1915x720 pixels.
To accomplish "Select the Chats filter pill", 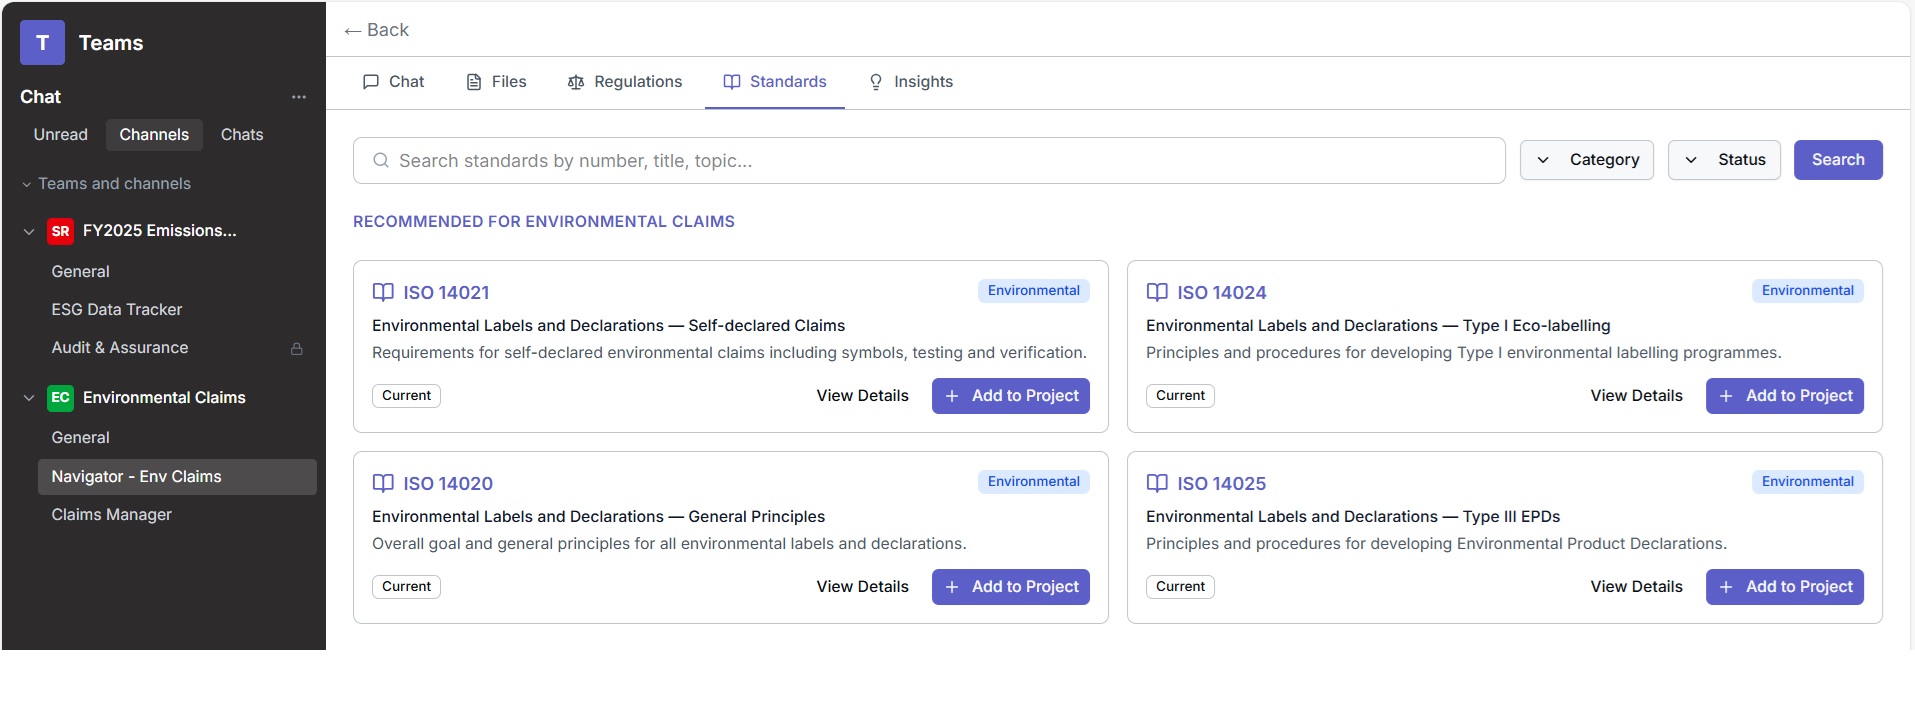I will pos(242,135).
